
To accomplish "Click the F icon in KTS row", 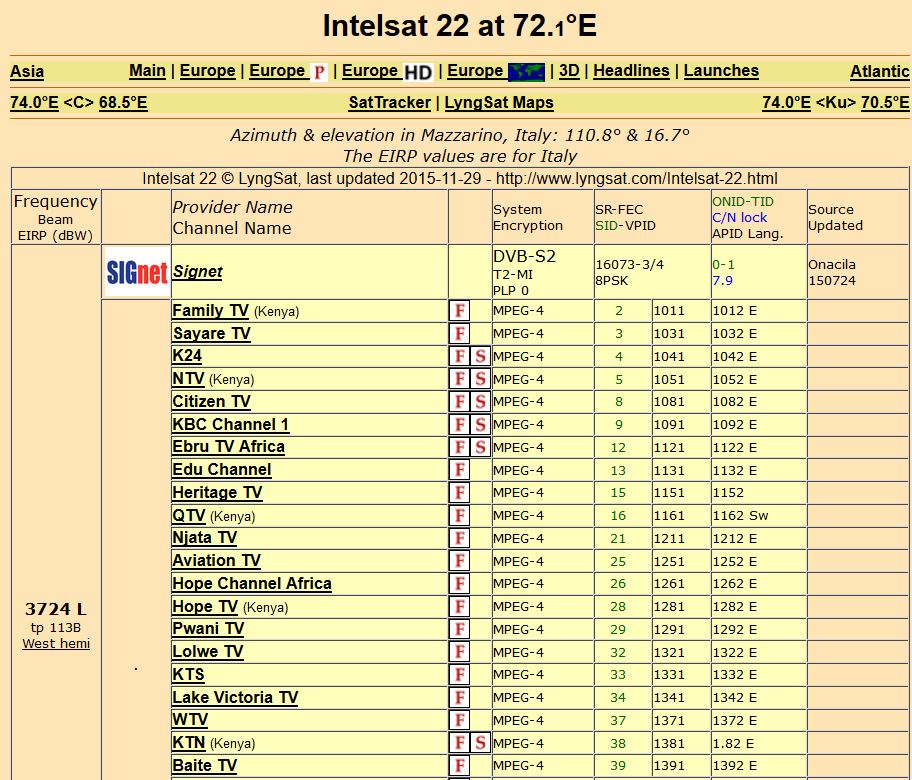I will pyautogui.click(x=459, y=675).
